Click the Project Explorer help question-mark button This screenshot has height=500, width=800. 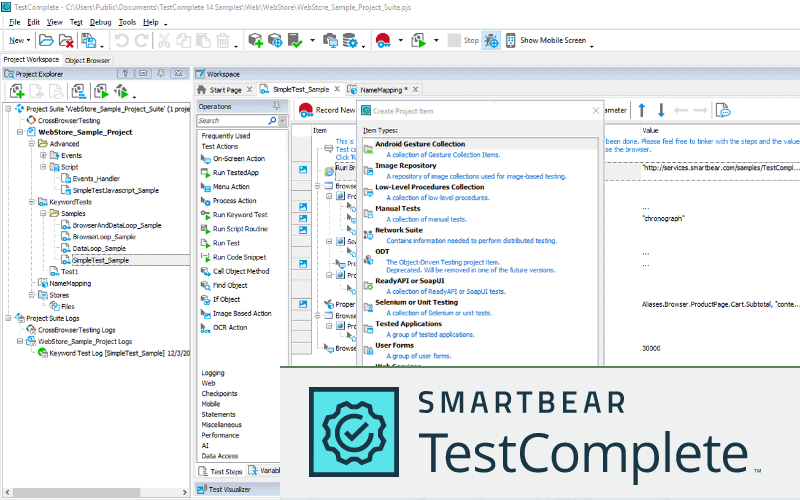point(126,73)
